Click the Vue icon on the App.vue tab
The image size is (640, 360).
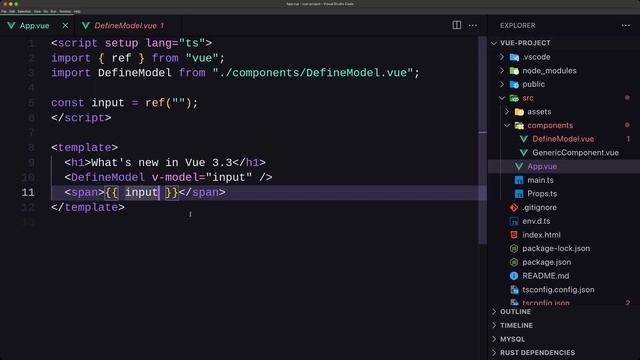11,25
